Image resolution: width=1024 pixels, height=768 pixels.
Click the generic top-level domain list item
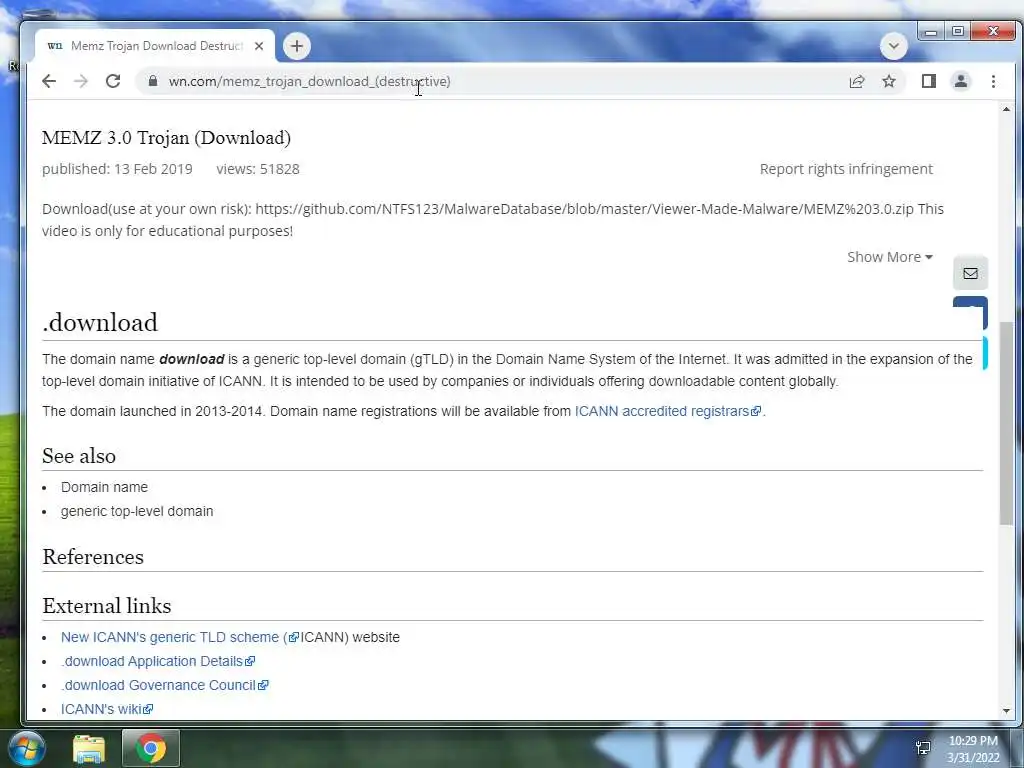137,511
